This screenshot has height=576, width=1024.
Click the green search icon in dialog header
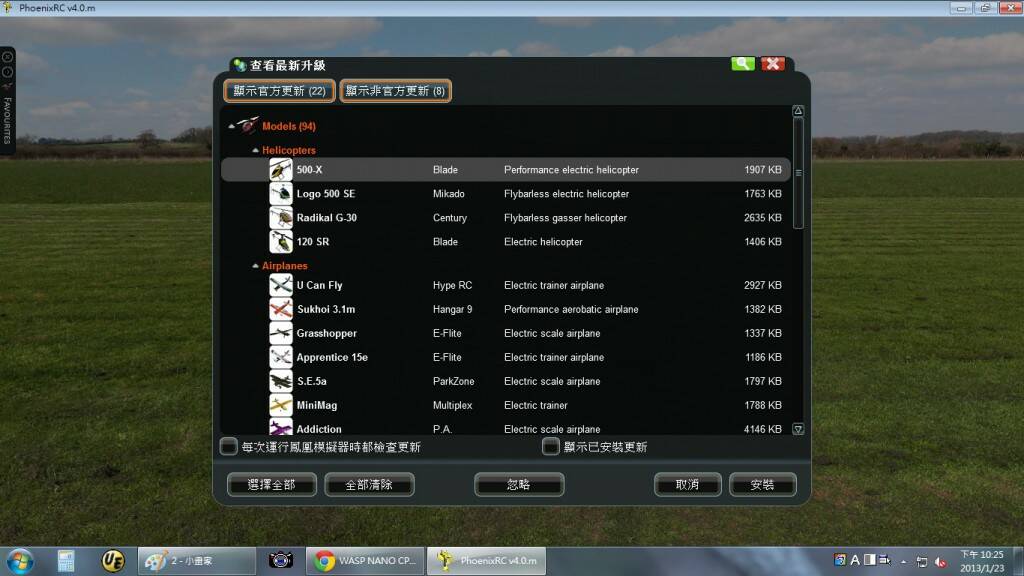742,64
